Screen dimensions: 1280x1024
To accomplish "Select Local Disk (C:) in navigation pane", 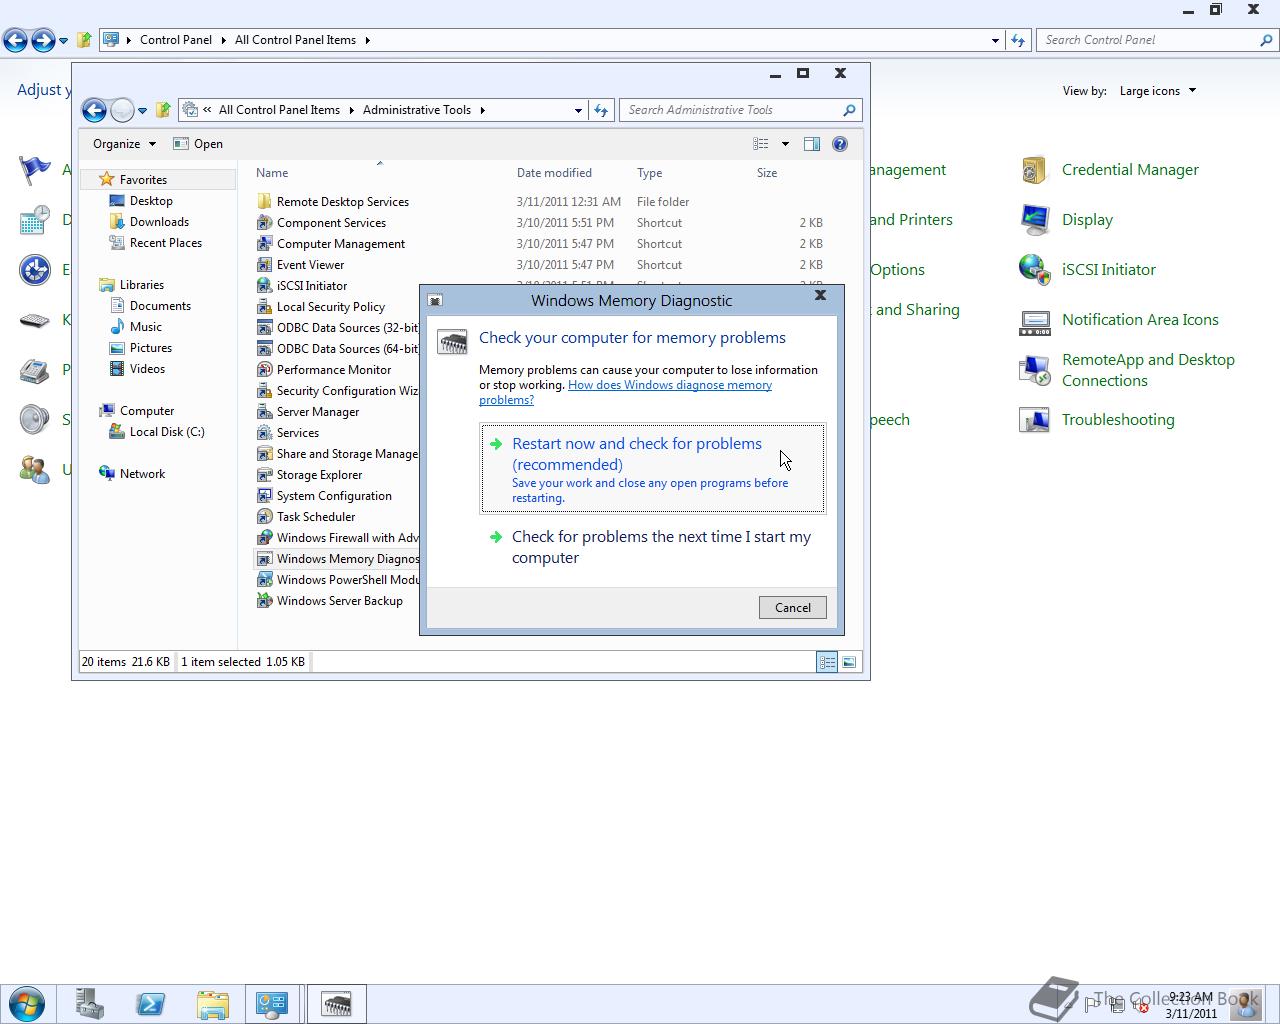I will pyautogui.click(x=166, y=432).
